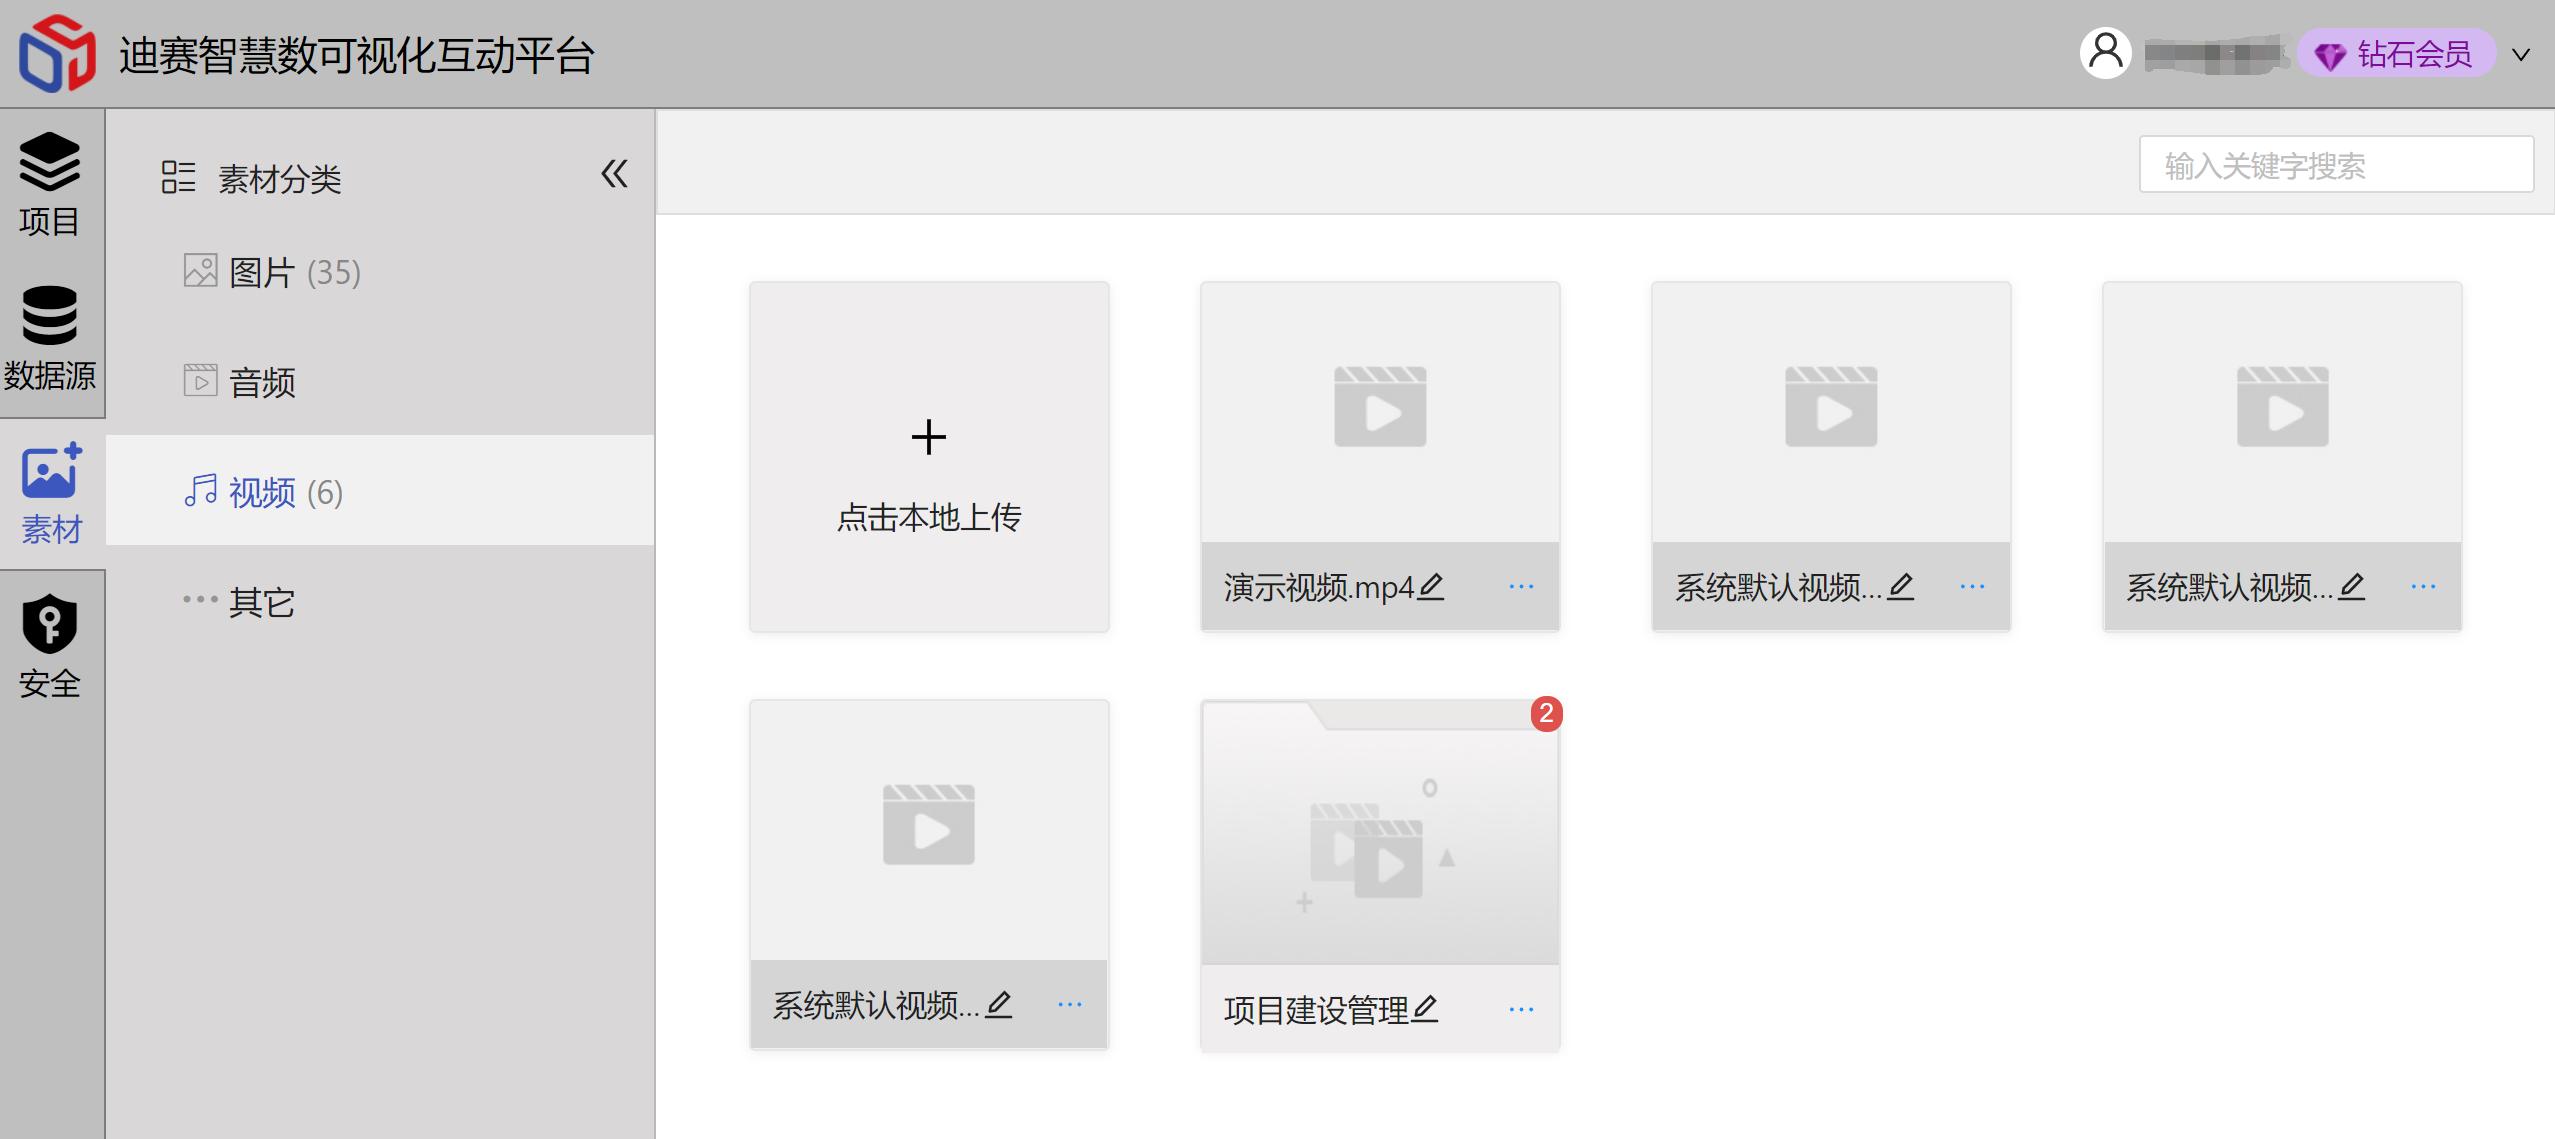Click the platform logo icon
2555x1139 pixels.
(x=57, y=54)
